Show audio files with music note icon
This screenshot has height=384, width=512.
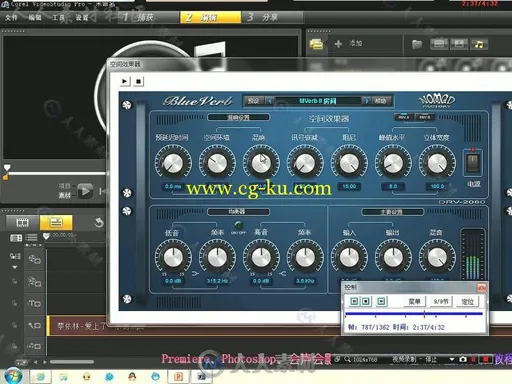pos(479,44)
